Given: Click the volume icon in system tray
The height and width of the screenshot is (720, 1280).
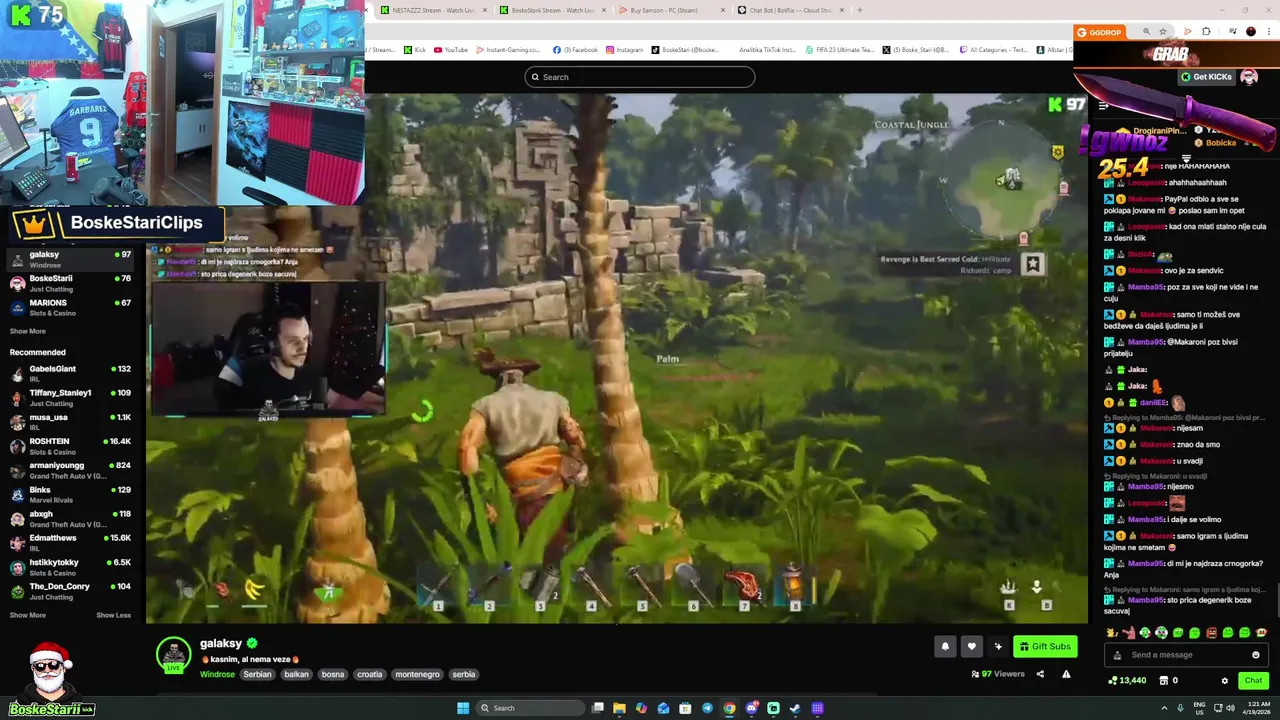Looking at the screenshot, I should pos(1230,708).
